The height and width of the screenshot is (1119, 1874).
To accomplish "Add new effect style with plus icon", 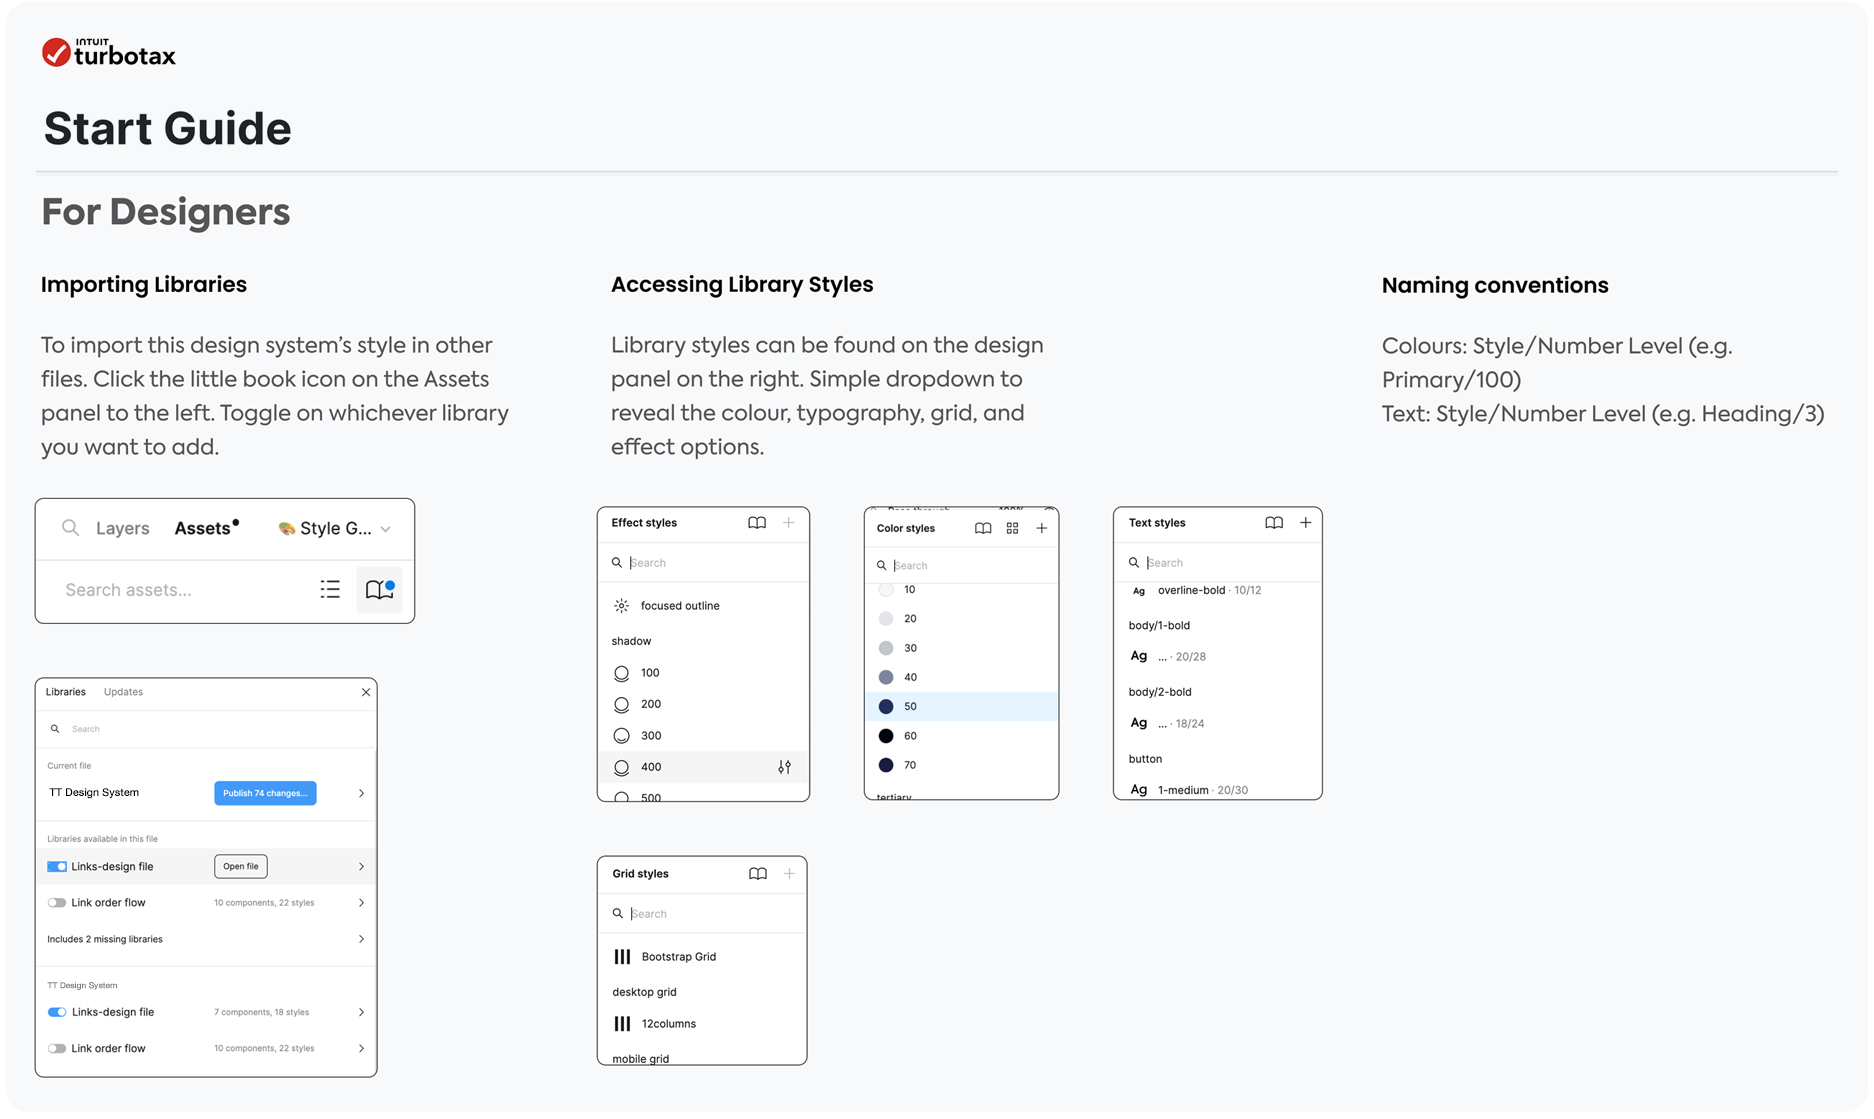I will tap(789, 523).
